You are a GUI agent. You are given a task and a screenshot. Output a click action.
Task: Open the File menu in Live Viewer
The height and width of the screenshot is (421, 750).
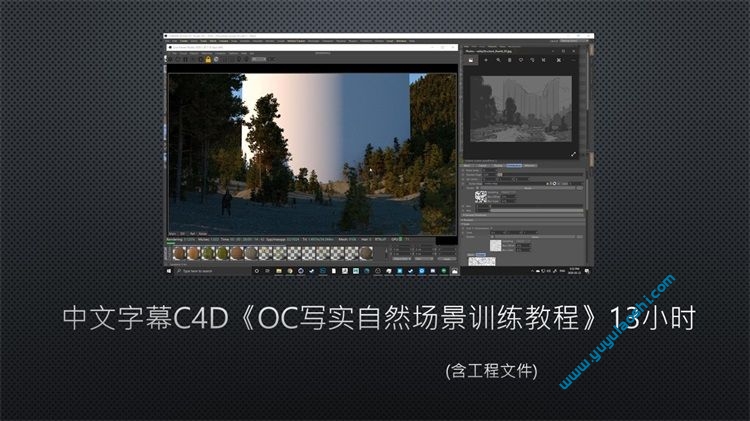click(x=175, y=53)
